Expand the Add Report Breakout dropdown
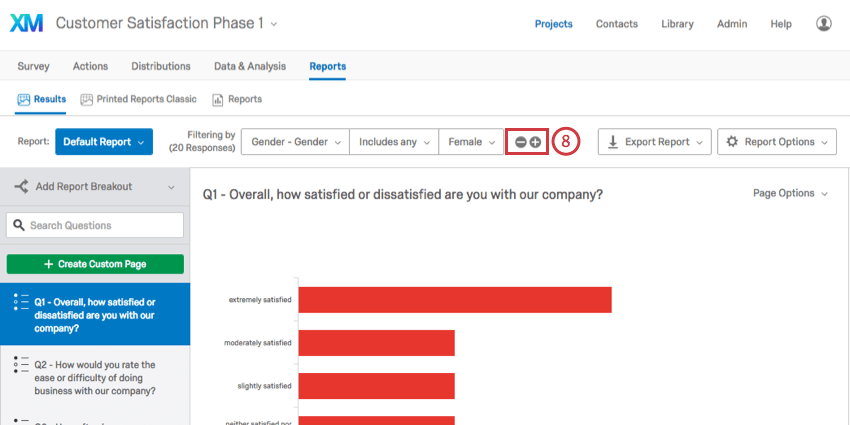The image size is (850, 425). (171, 187)
